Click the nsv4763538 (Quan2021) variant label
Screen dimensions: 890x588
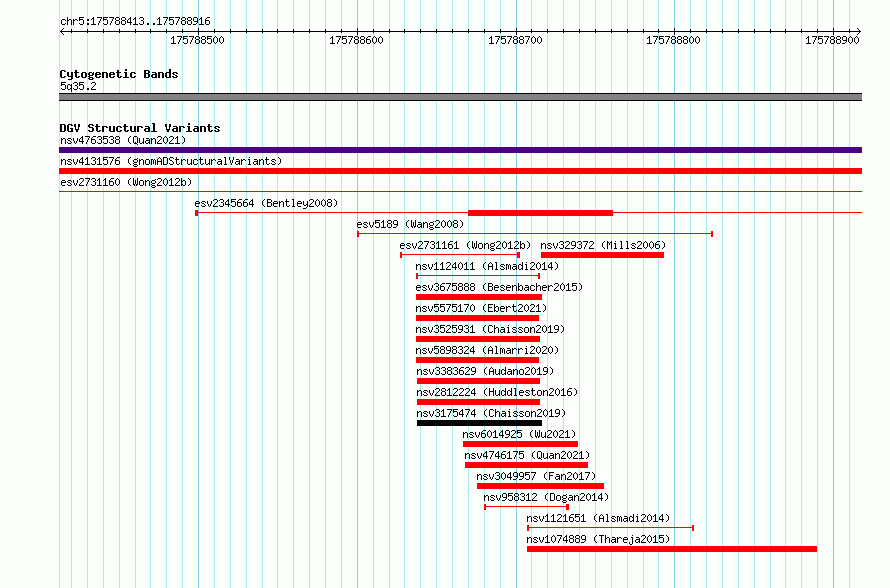(123, 140)
